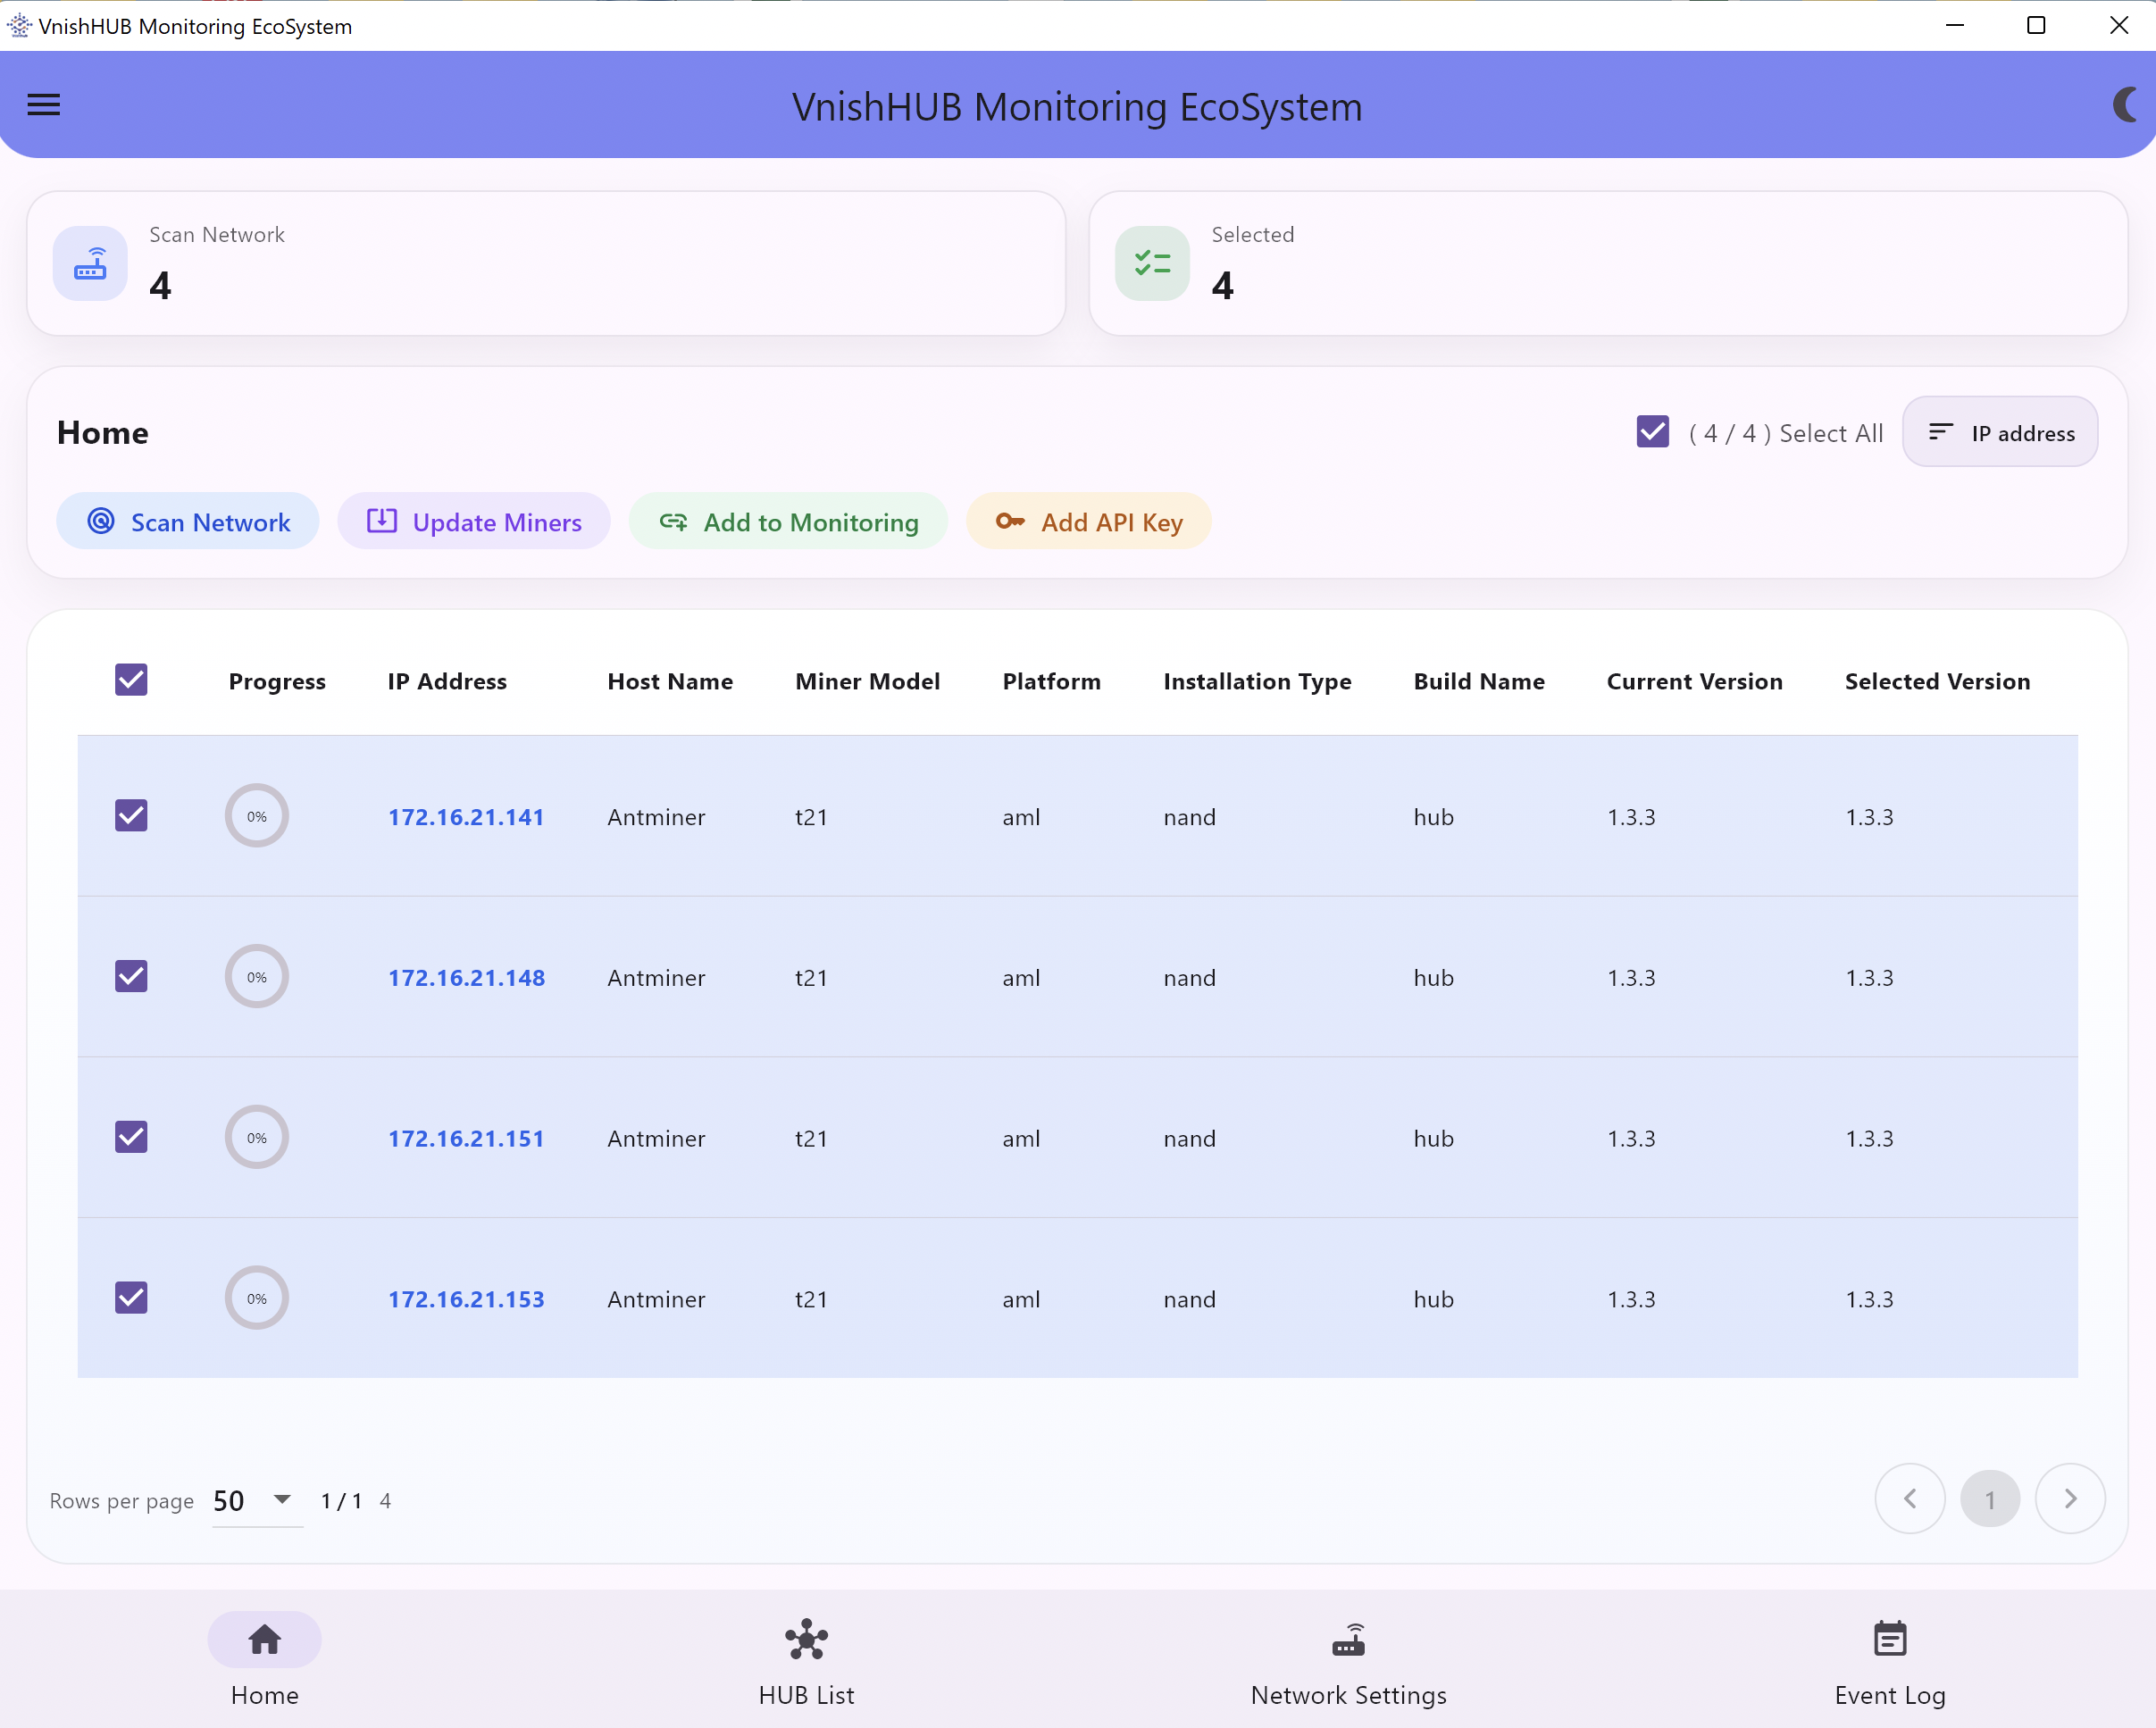Image resolution: width=2156 pixels, height=1728 pixels.
Task: Go to the previous table page
Action: [1910, 1499]
